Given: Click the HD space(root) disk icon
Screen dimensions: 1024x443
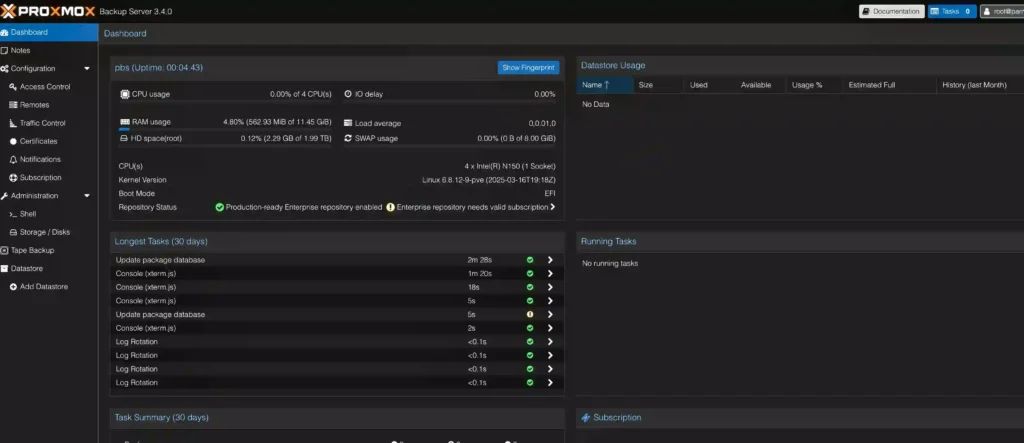Looking at the screenshot, I should pos(124,138).
